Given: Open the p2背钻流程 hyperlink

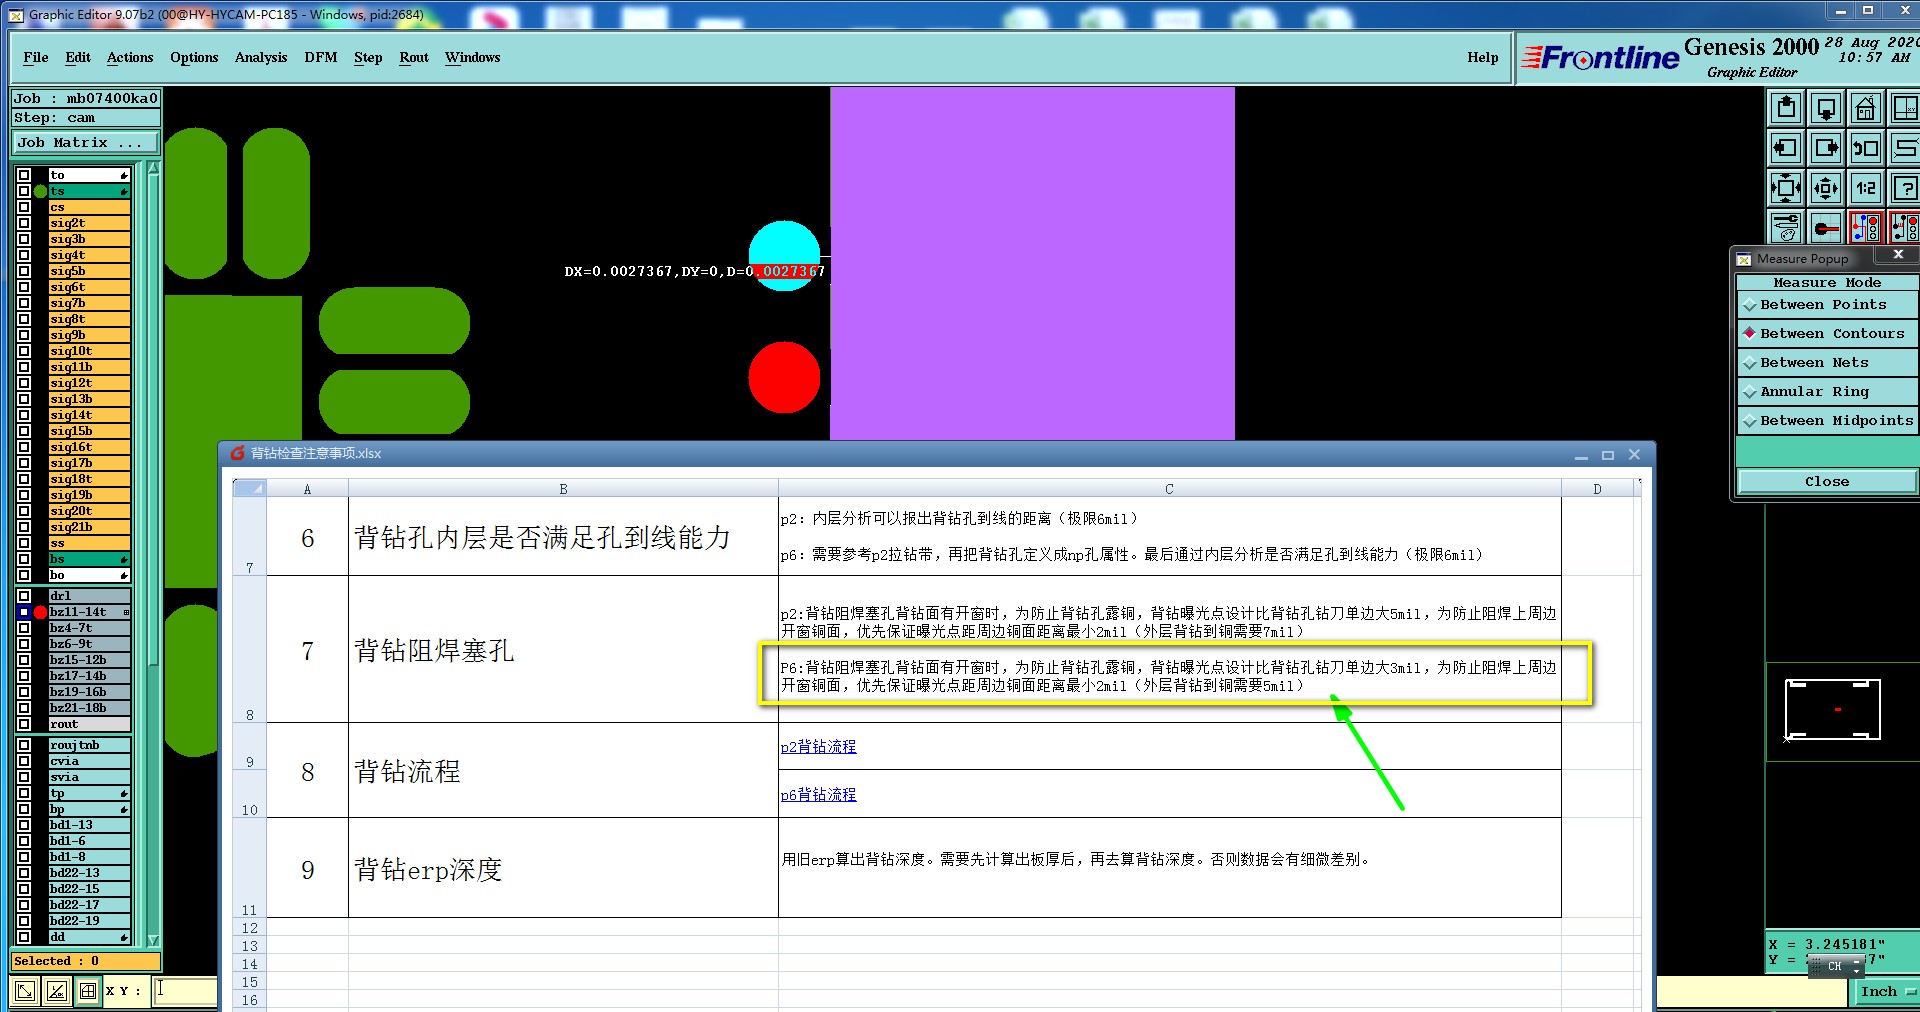Looking at the screenshot, I should [818, 747].
